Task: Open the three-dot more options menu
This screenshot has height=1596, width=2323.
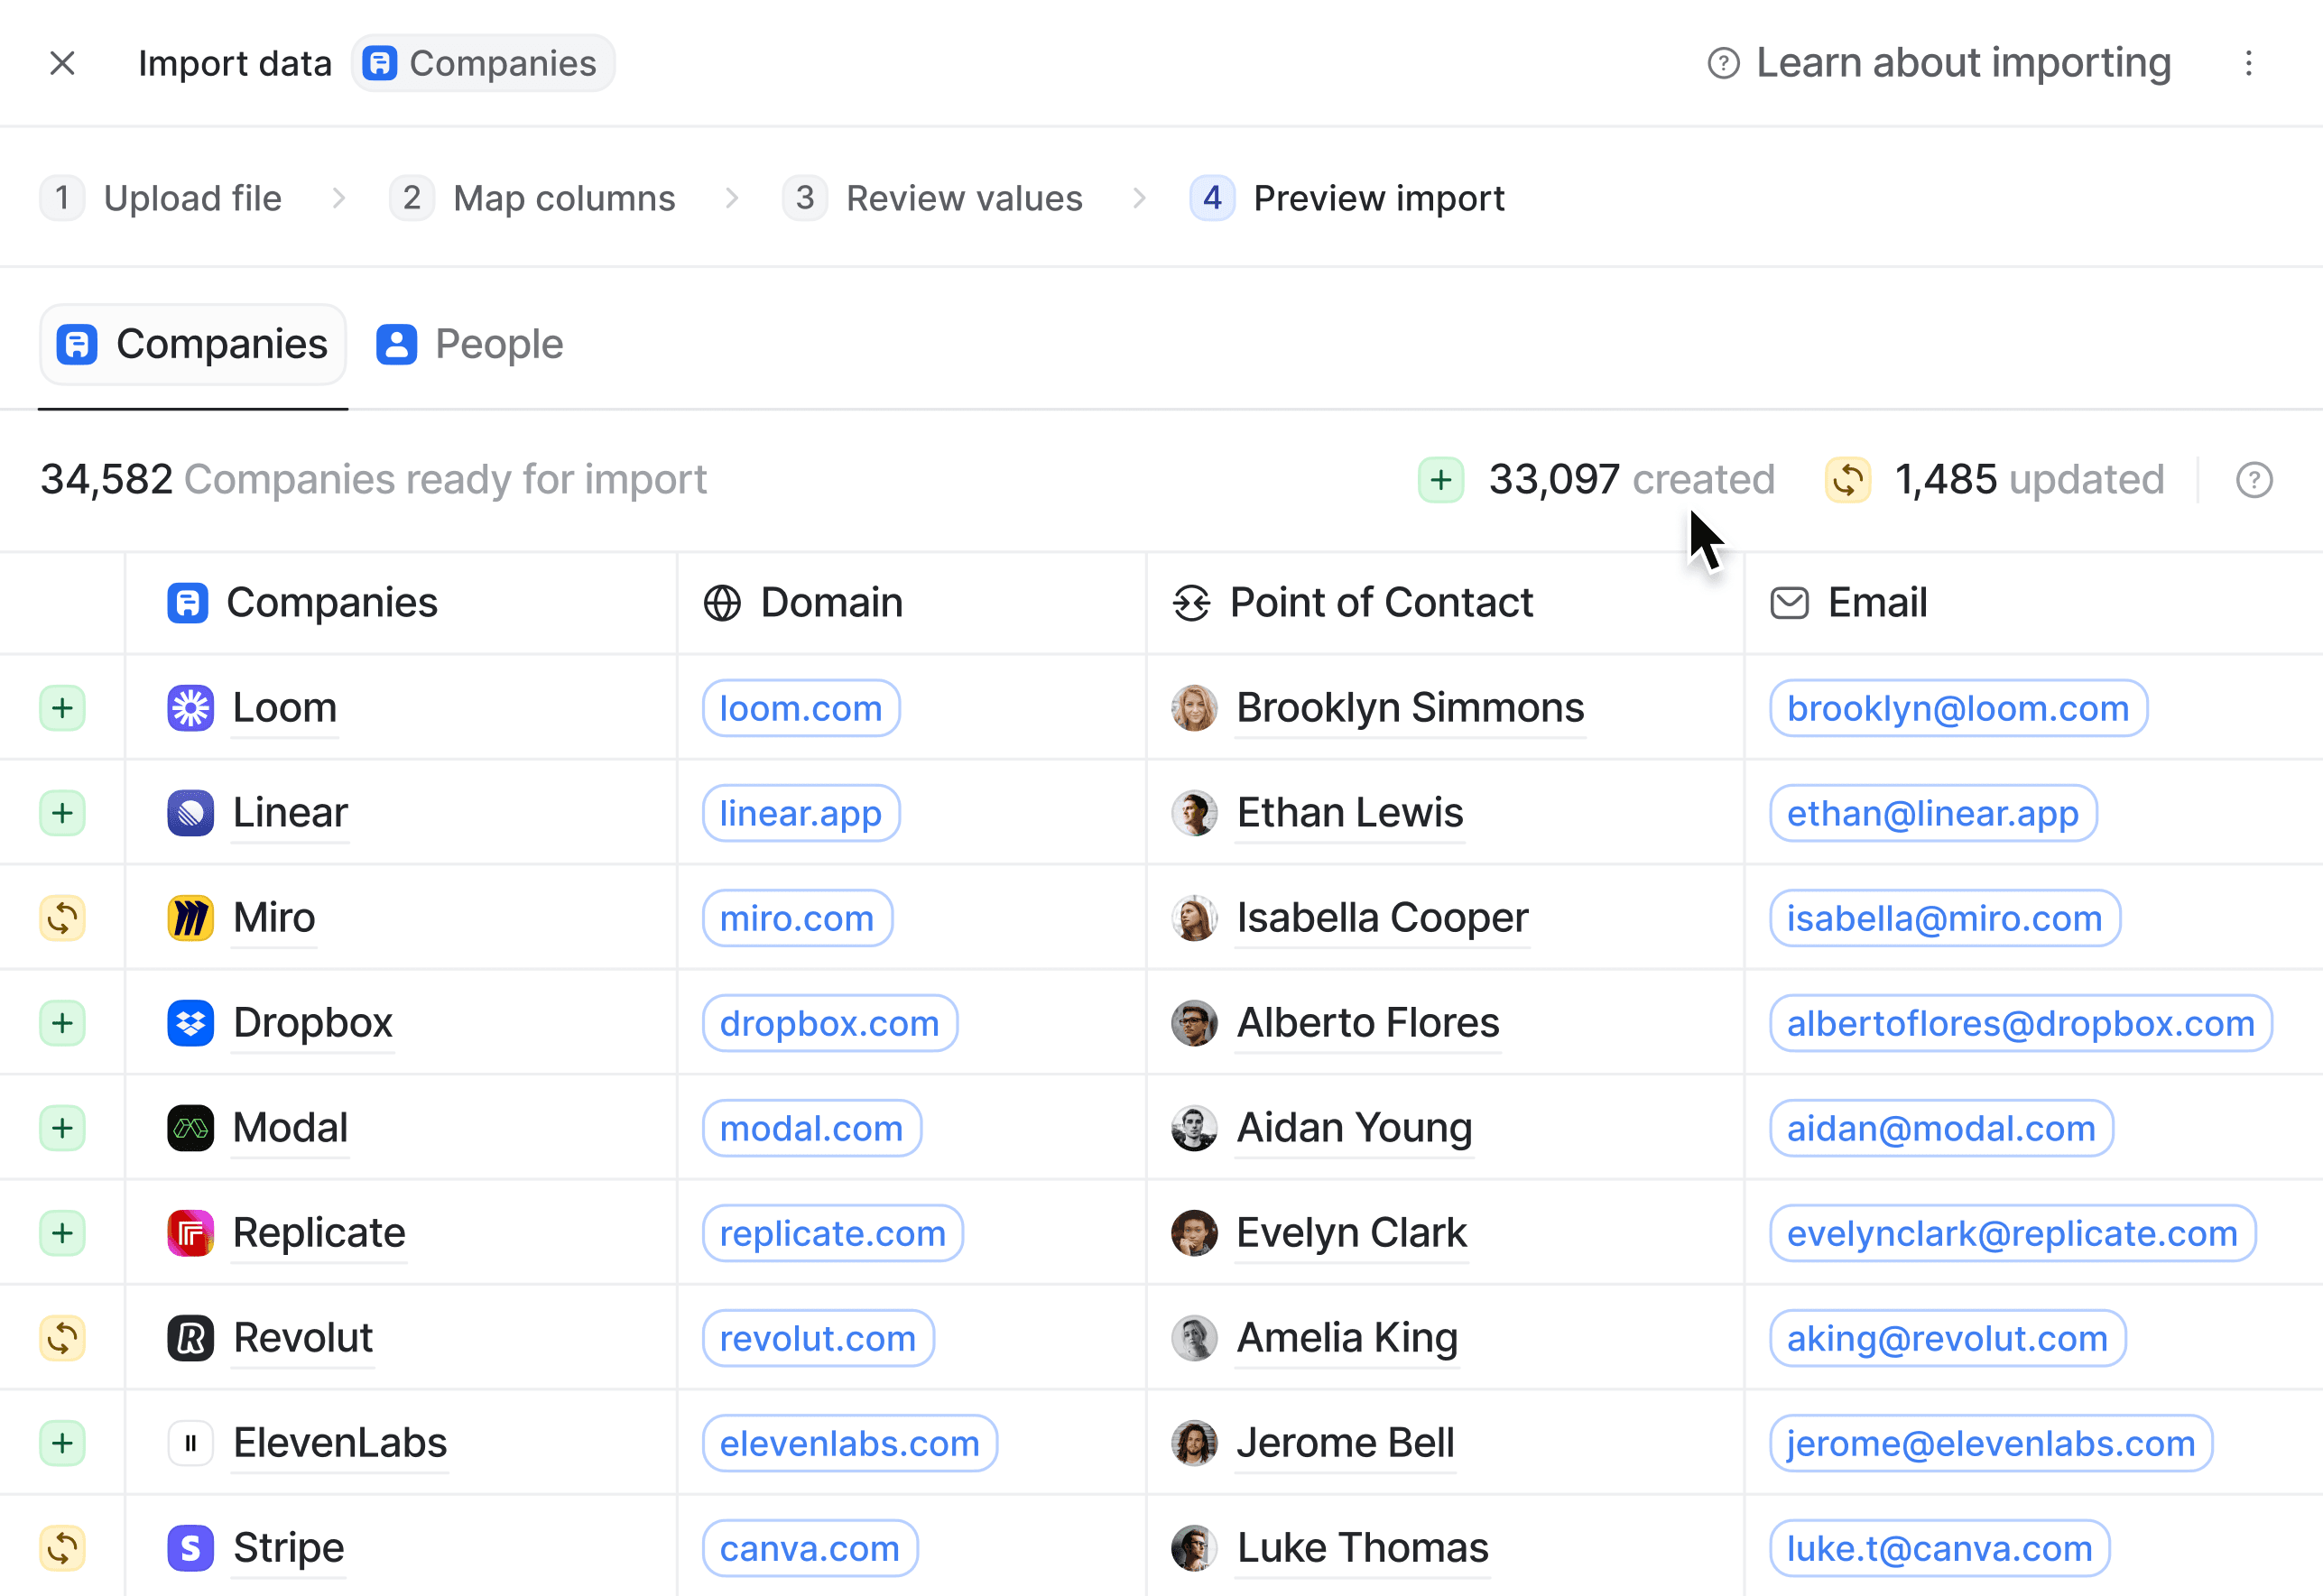Action: coord(2248,63)
